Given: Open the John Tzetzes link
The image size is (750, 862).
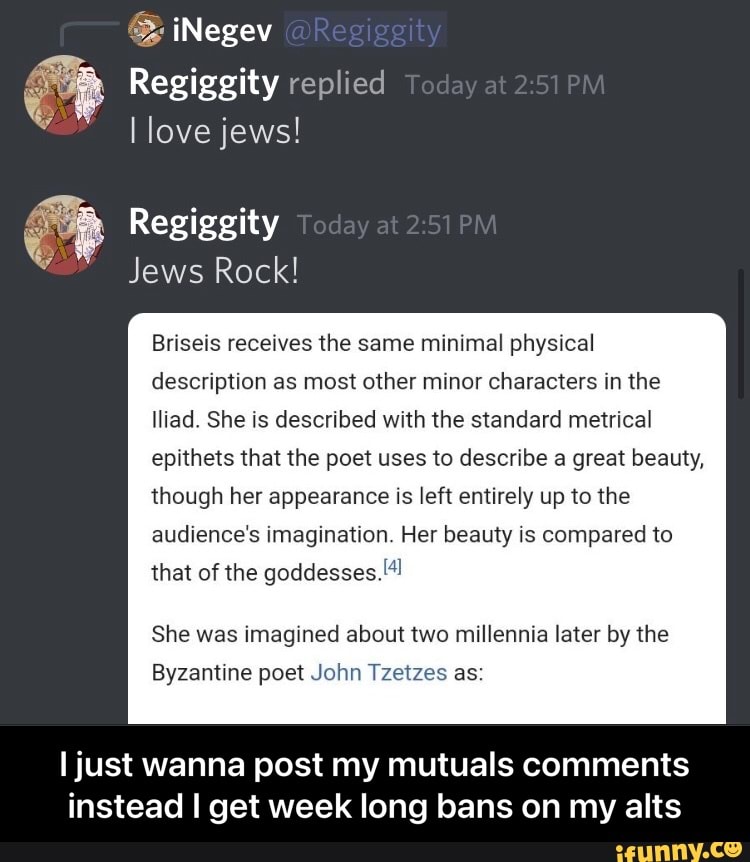Looking at the screenshot, I should (378, 672).
